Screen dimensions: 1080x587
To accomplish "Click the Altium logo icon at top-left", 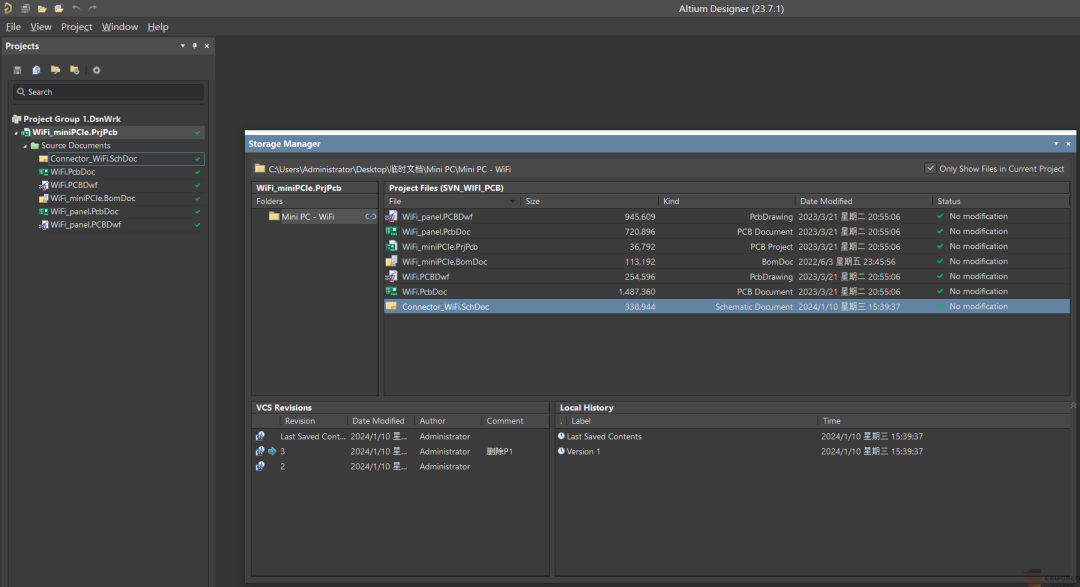I will point(8,8).
